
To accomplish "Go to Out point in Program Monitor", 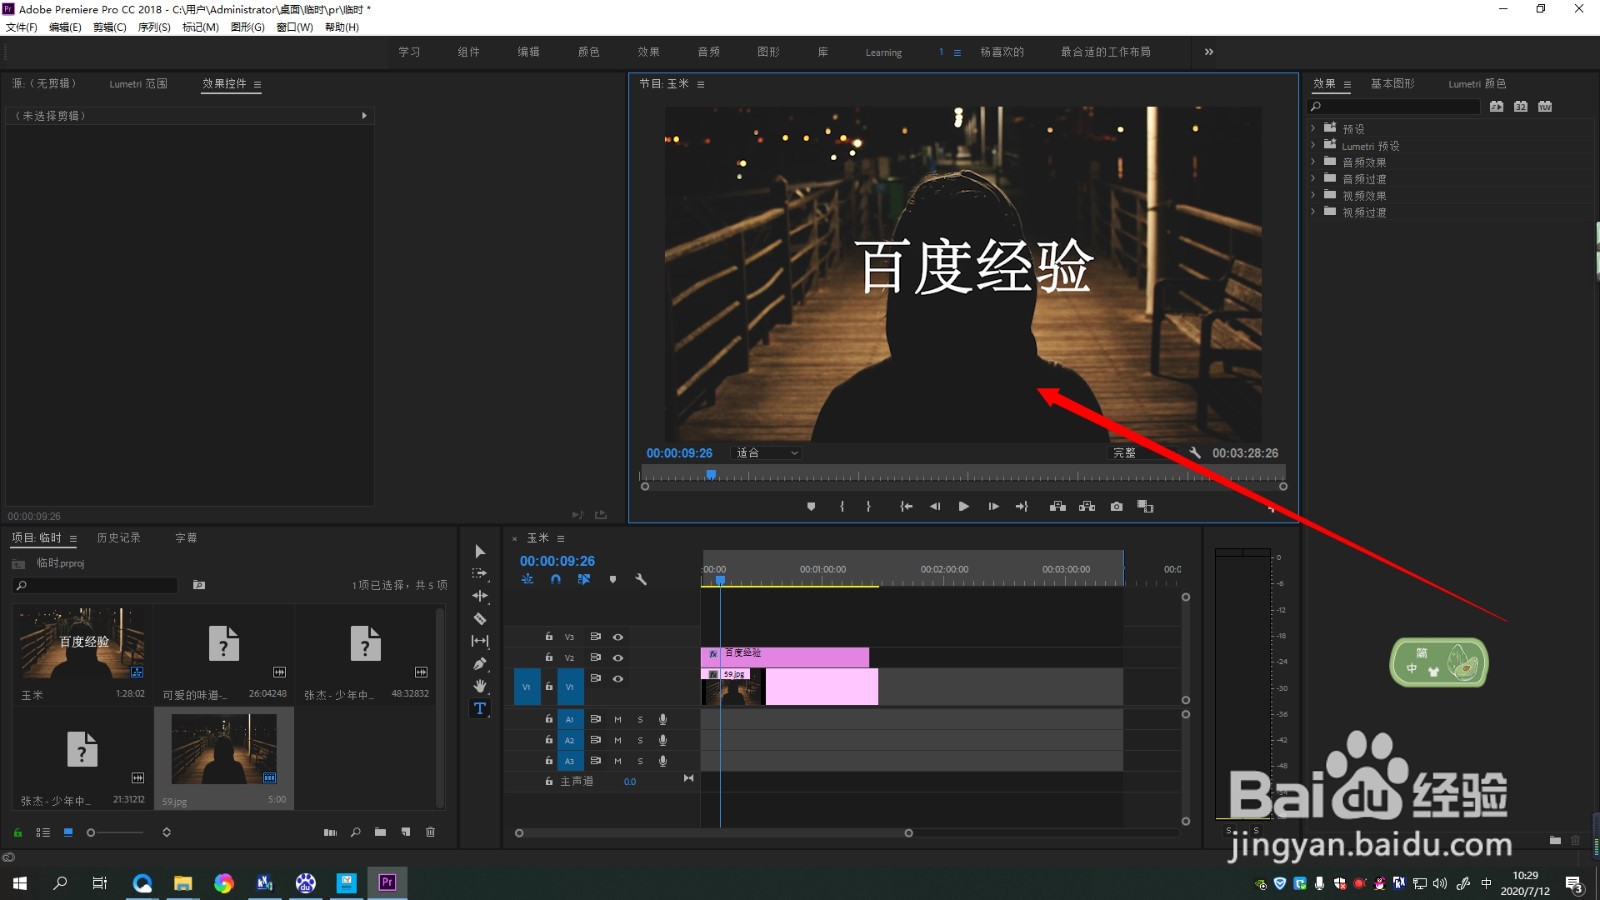I will 1022,507.
